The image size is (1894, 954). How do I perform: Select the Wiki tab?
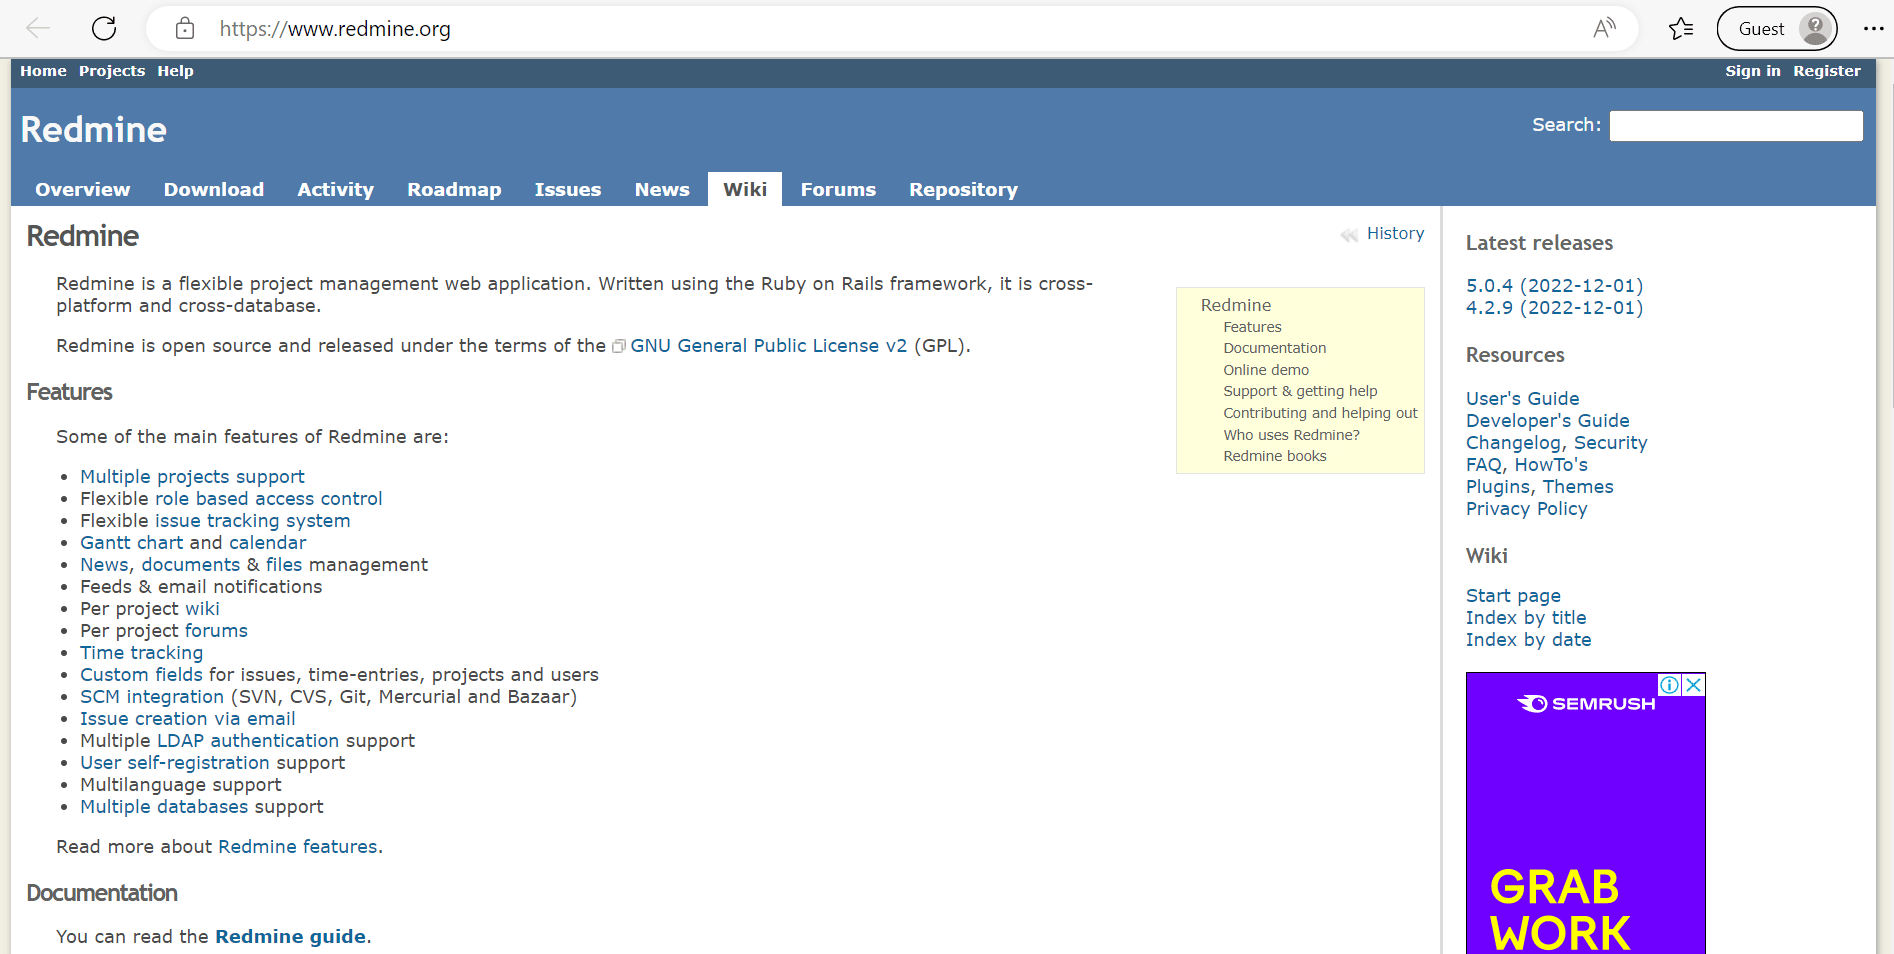coord(745,189)
